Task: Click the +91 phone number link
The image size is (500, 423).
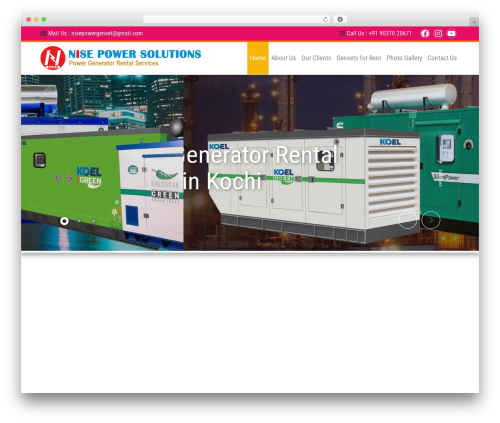Action: tap(390, 33)
